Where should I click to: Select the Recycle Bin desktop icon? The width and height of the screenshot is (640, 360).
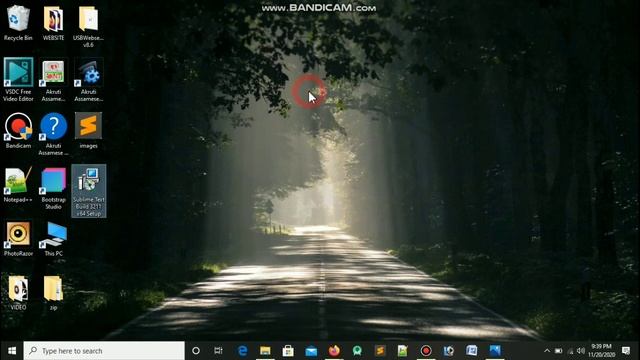pyautogui.click(x=18, y=24)
